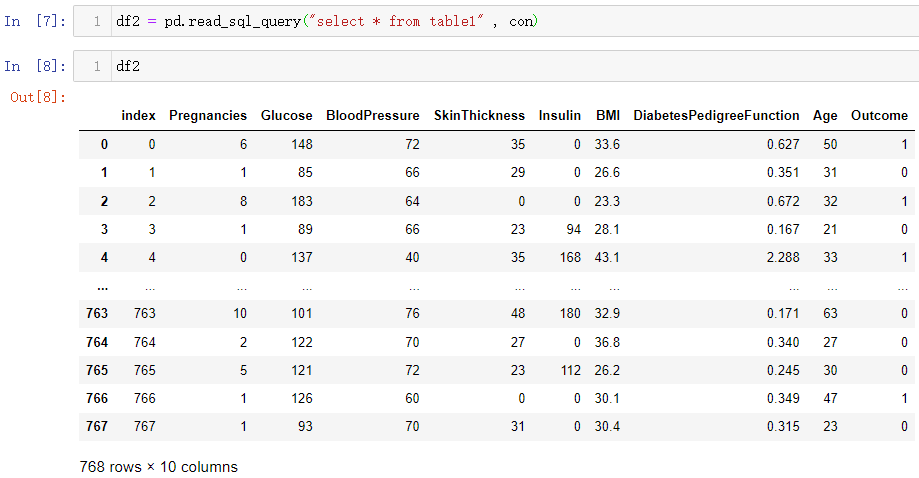Screen dimensions: 919x478
Task: Click the Out[8] output prompt
Action: coord(38,97)
